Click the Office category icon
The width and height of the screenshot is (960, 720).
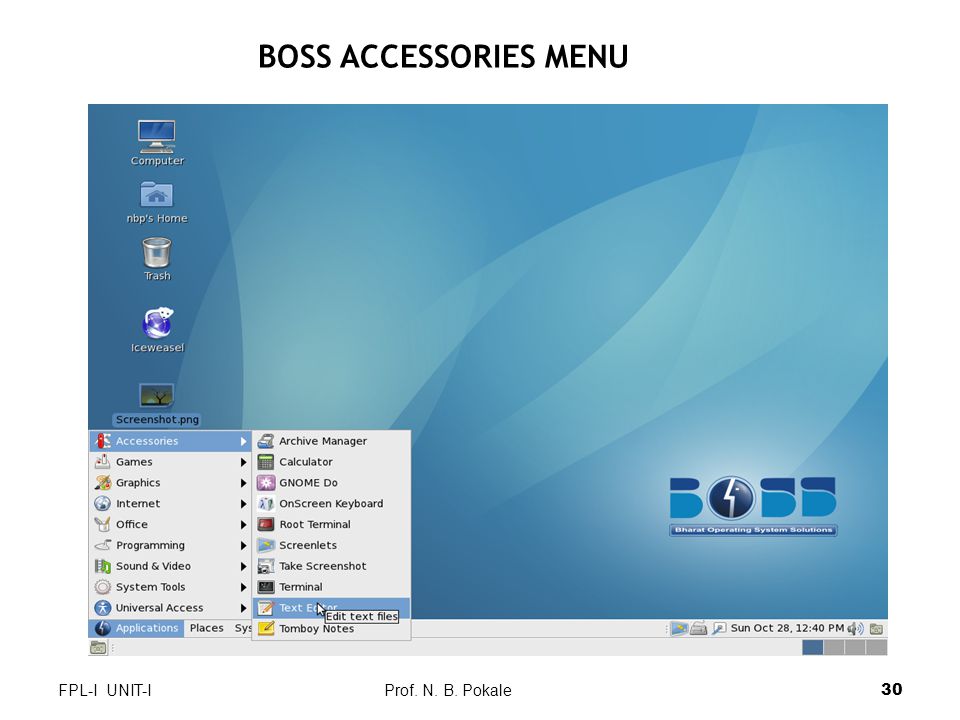point(103,524)
